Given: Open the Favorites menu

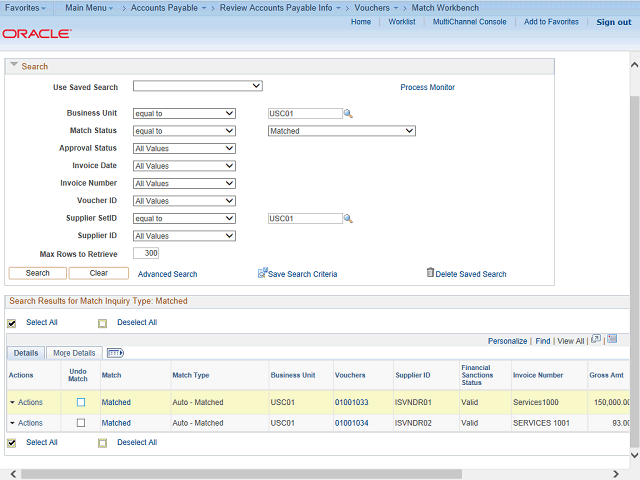Looking at the screenshot, I should click(24, 8).
